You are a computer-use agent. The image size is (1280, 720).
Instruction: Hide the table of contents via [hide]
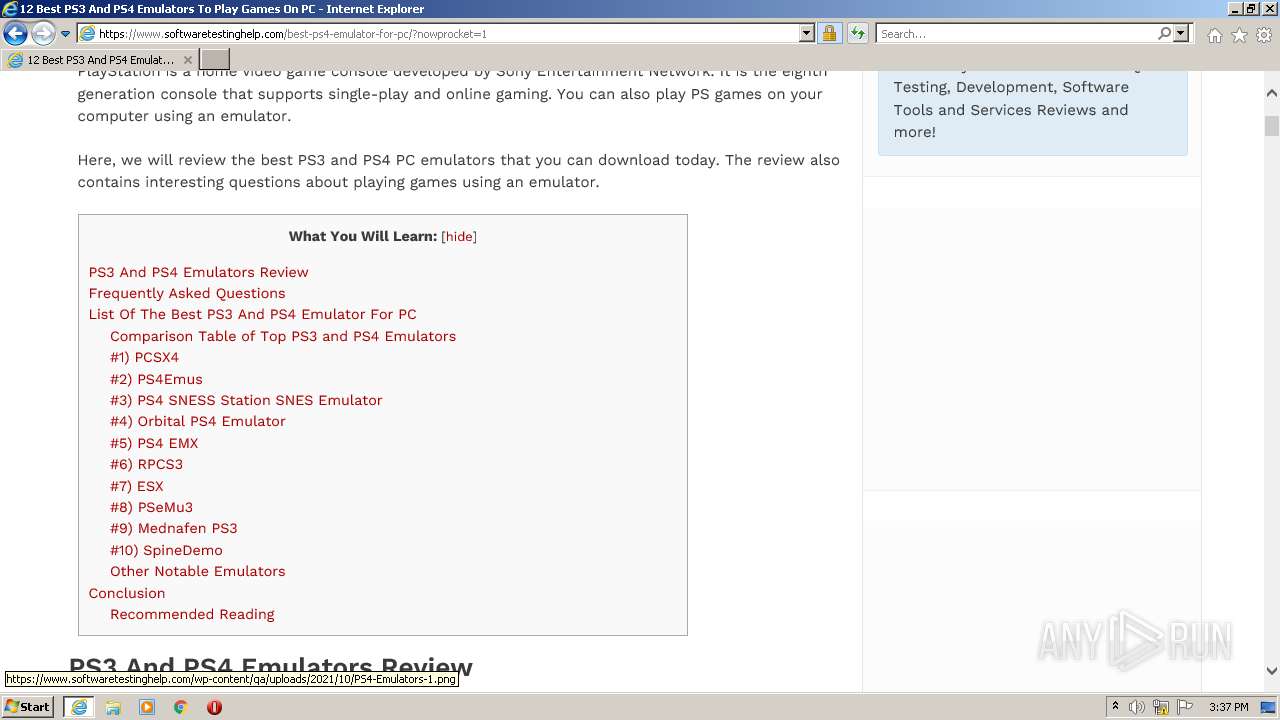tap(459, 237)
